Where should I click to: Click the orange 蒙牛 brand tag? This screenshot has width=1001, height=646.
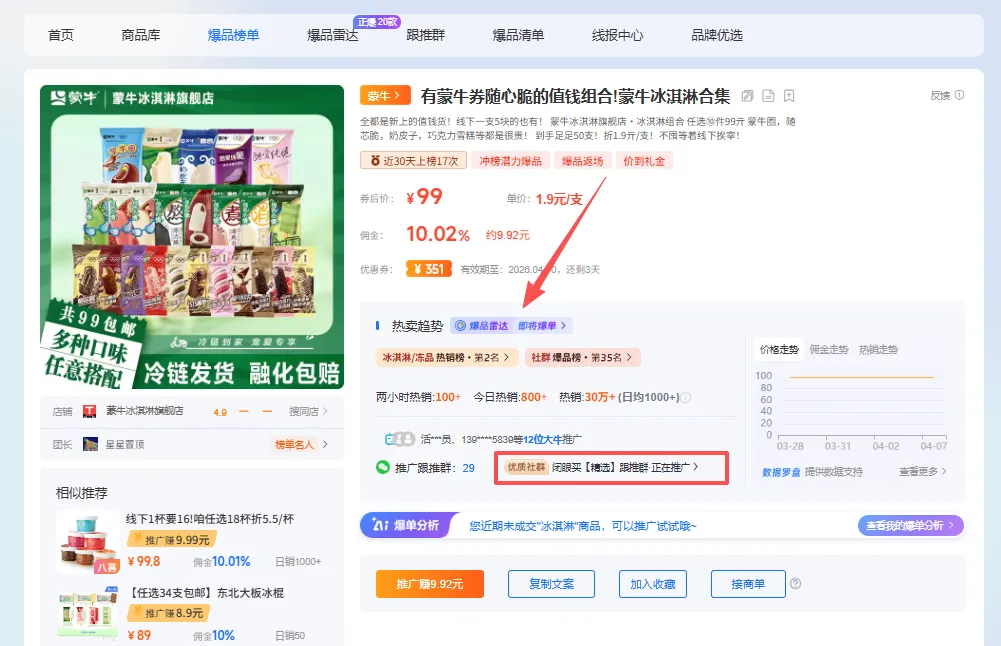pyautogui.click(x=384, y=96)
